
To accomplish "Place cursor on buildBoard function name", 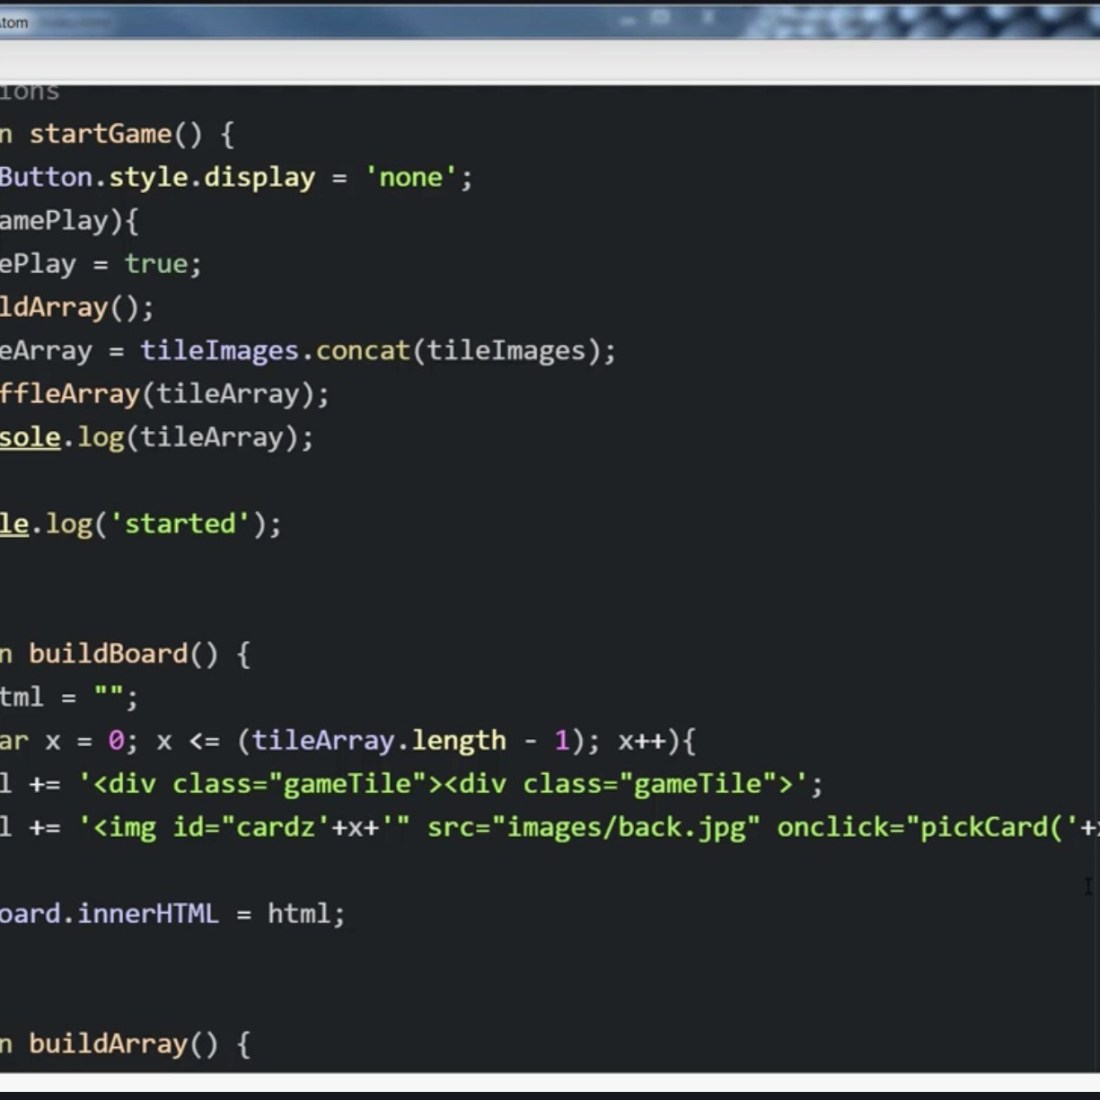I will [x=108, y=654].
